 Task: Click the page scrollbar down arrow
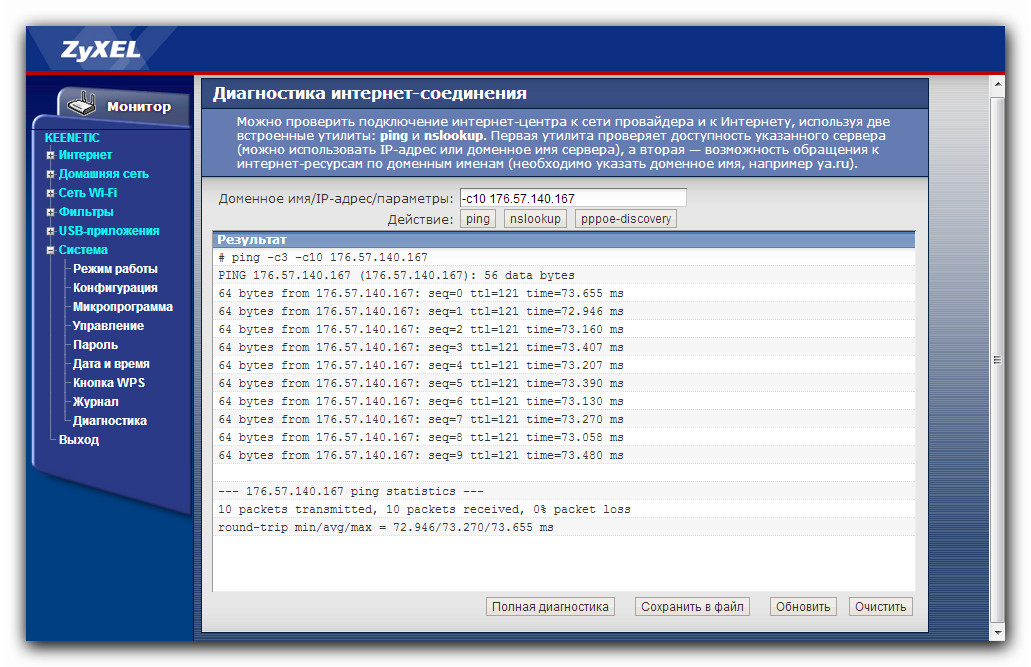tap(996, 633)
